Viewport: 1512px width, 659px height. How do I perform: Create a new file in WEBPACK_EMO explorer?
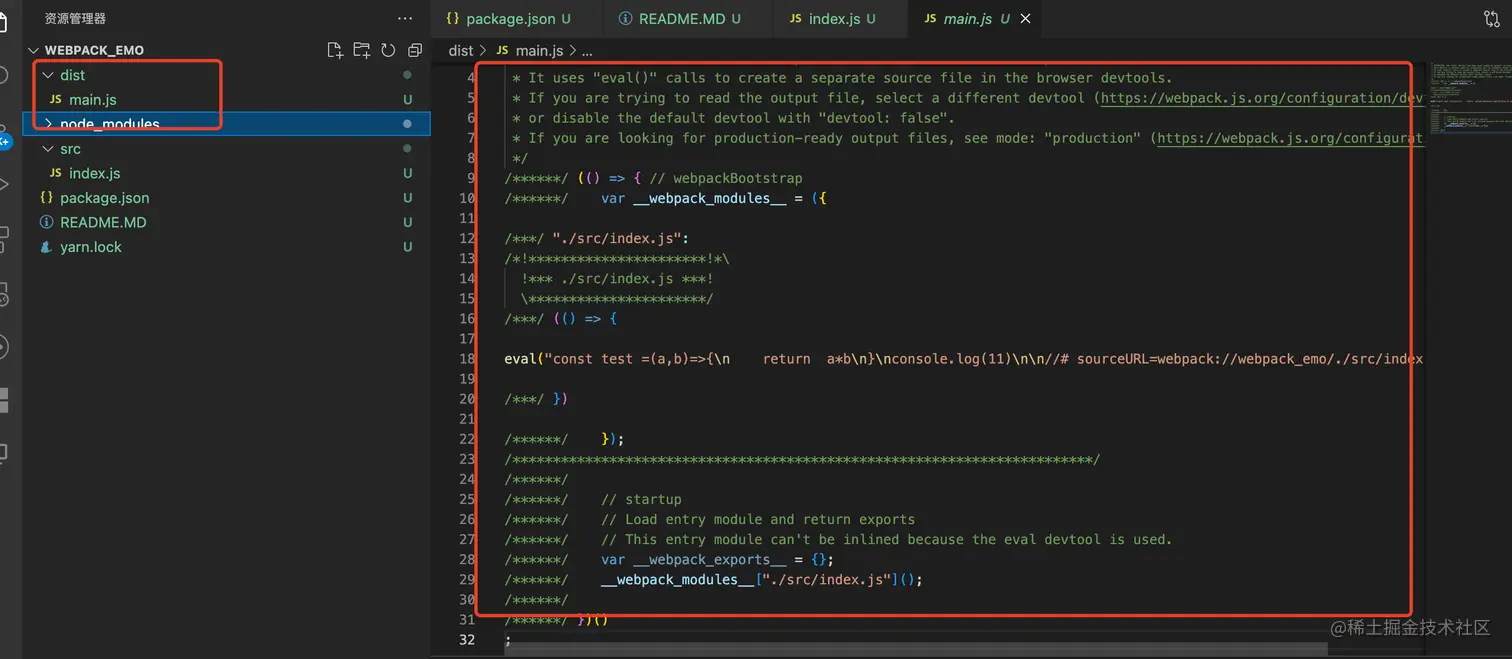[335, 50]
